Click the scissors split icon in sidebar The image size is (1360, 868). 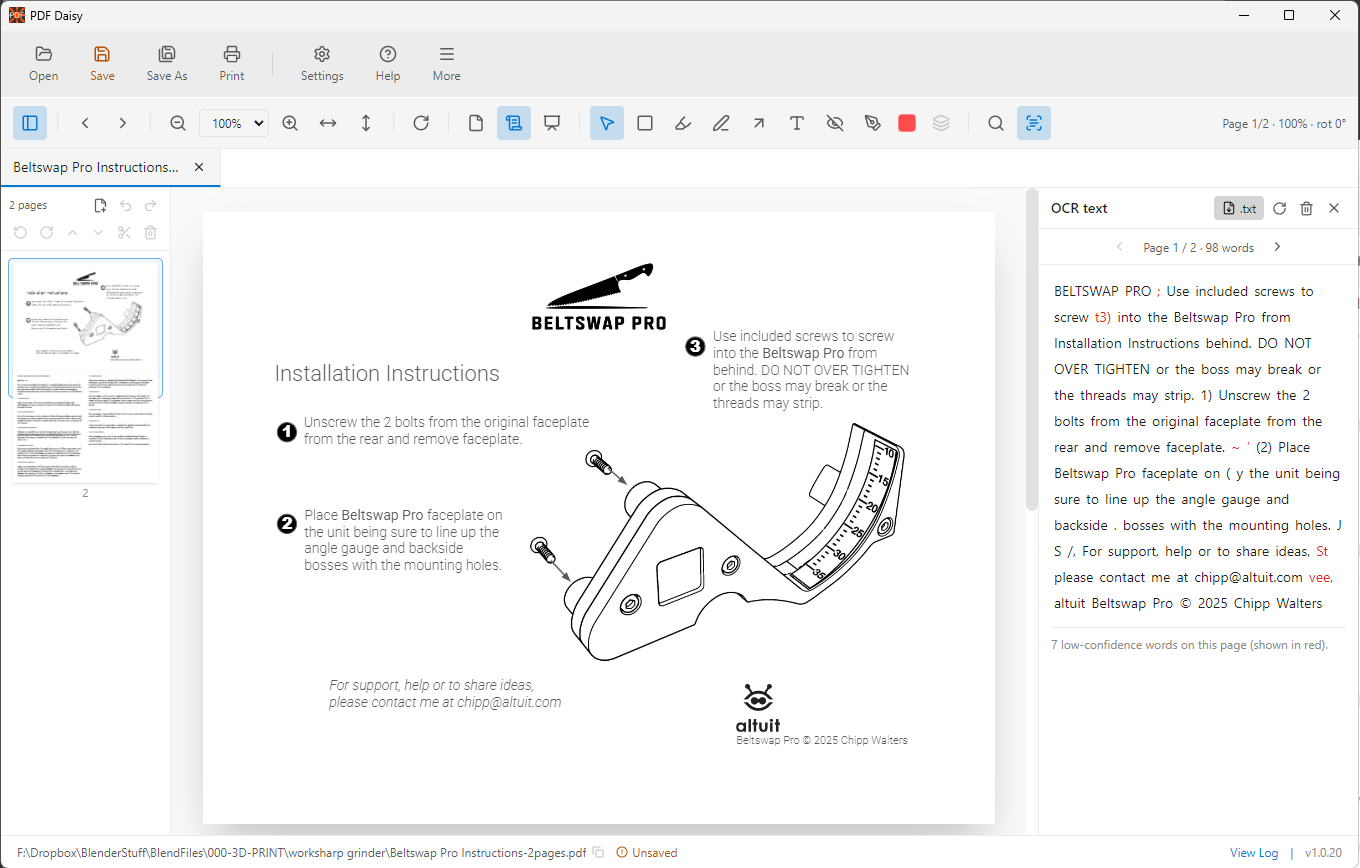coord(124,233)
